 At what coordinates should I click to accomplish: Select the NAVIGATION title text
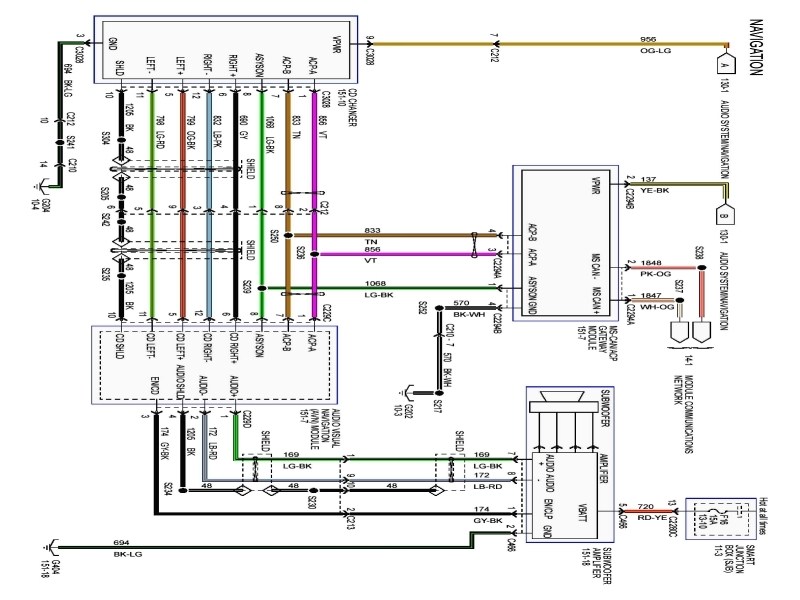756,47
